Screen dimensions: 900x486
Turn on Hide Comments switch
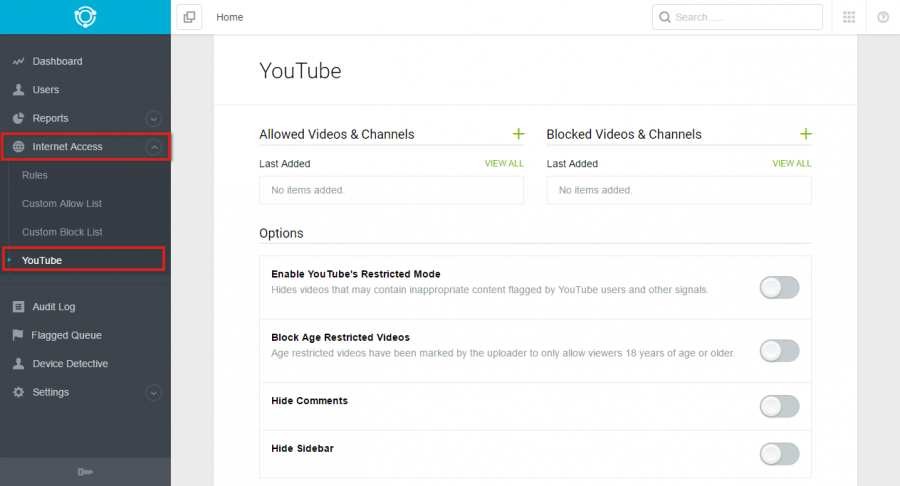click(x=779, y=406)
